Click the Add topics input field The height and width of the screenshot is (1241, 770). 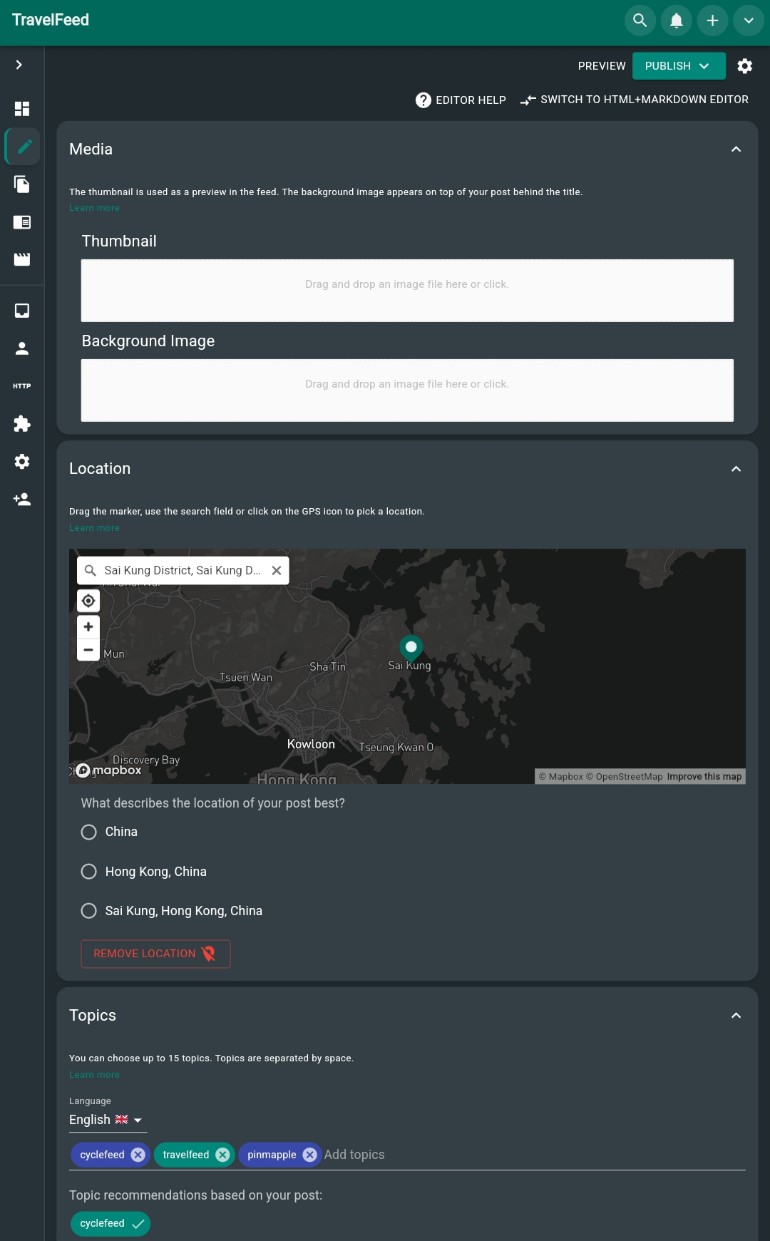click(x=534, y=1154)
